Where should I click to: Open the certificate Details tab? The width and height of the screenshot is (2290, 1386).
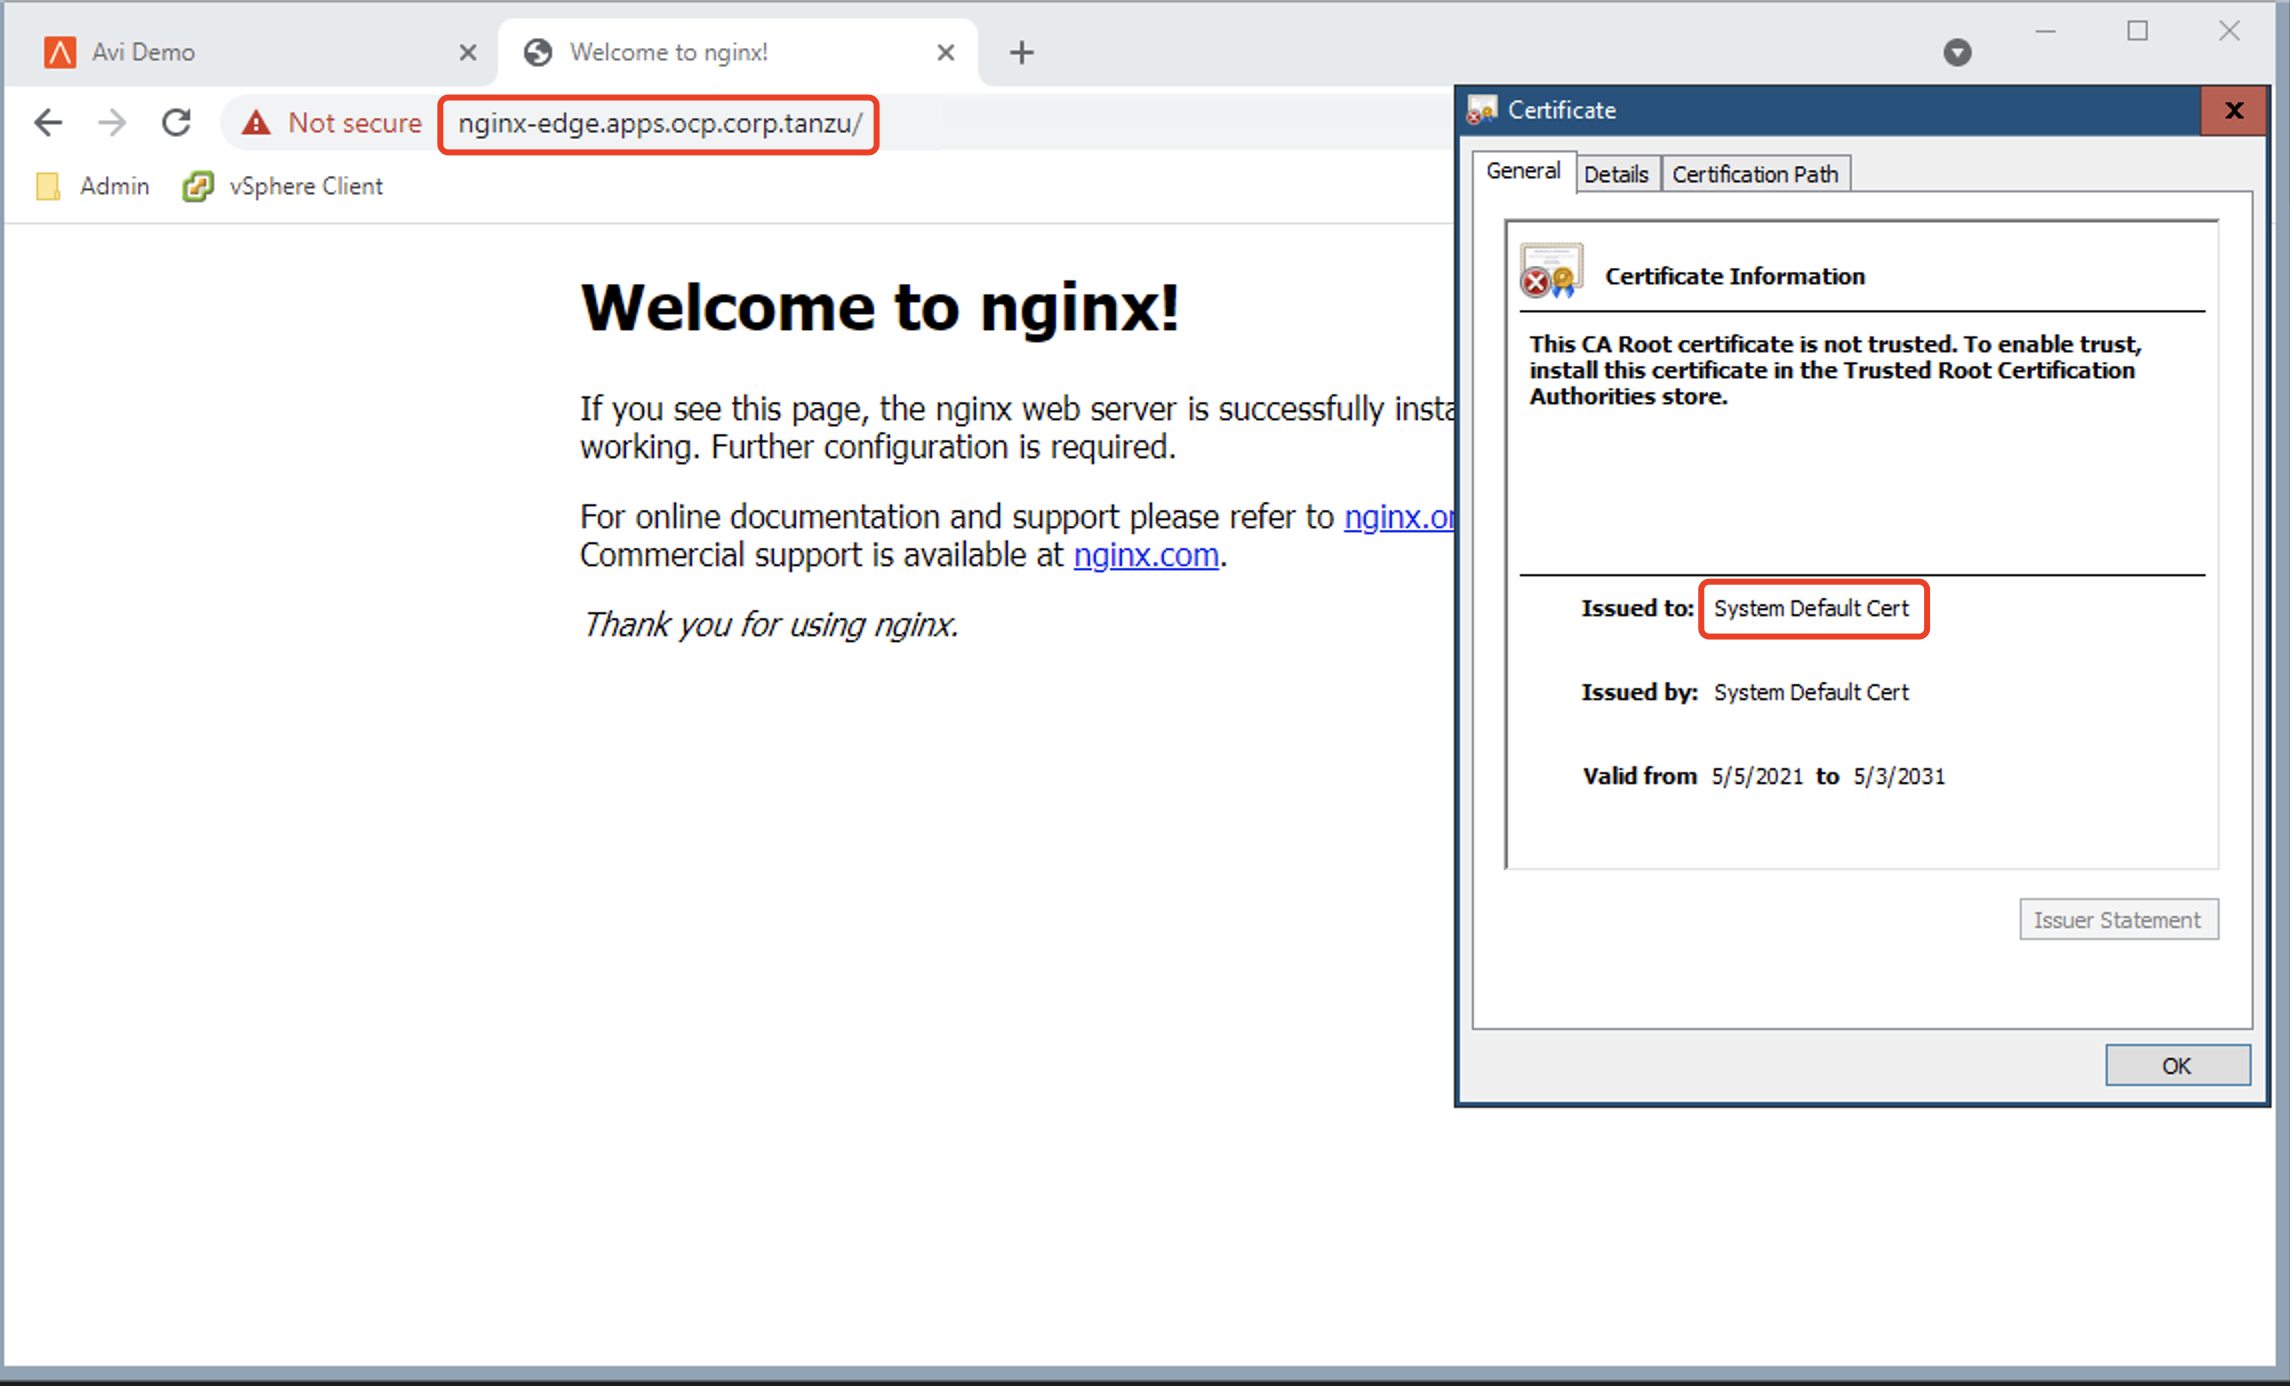click(1616, 174)
